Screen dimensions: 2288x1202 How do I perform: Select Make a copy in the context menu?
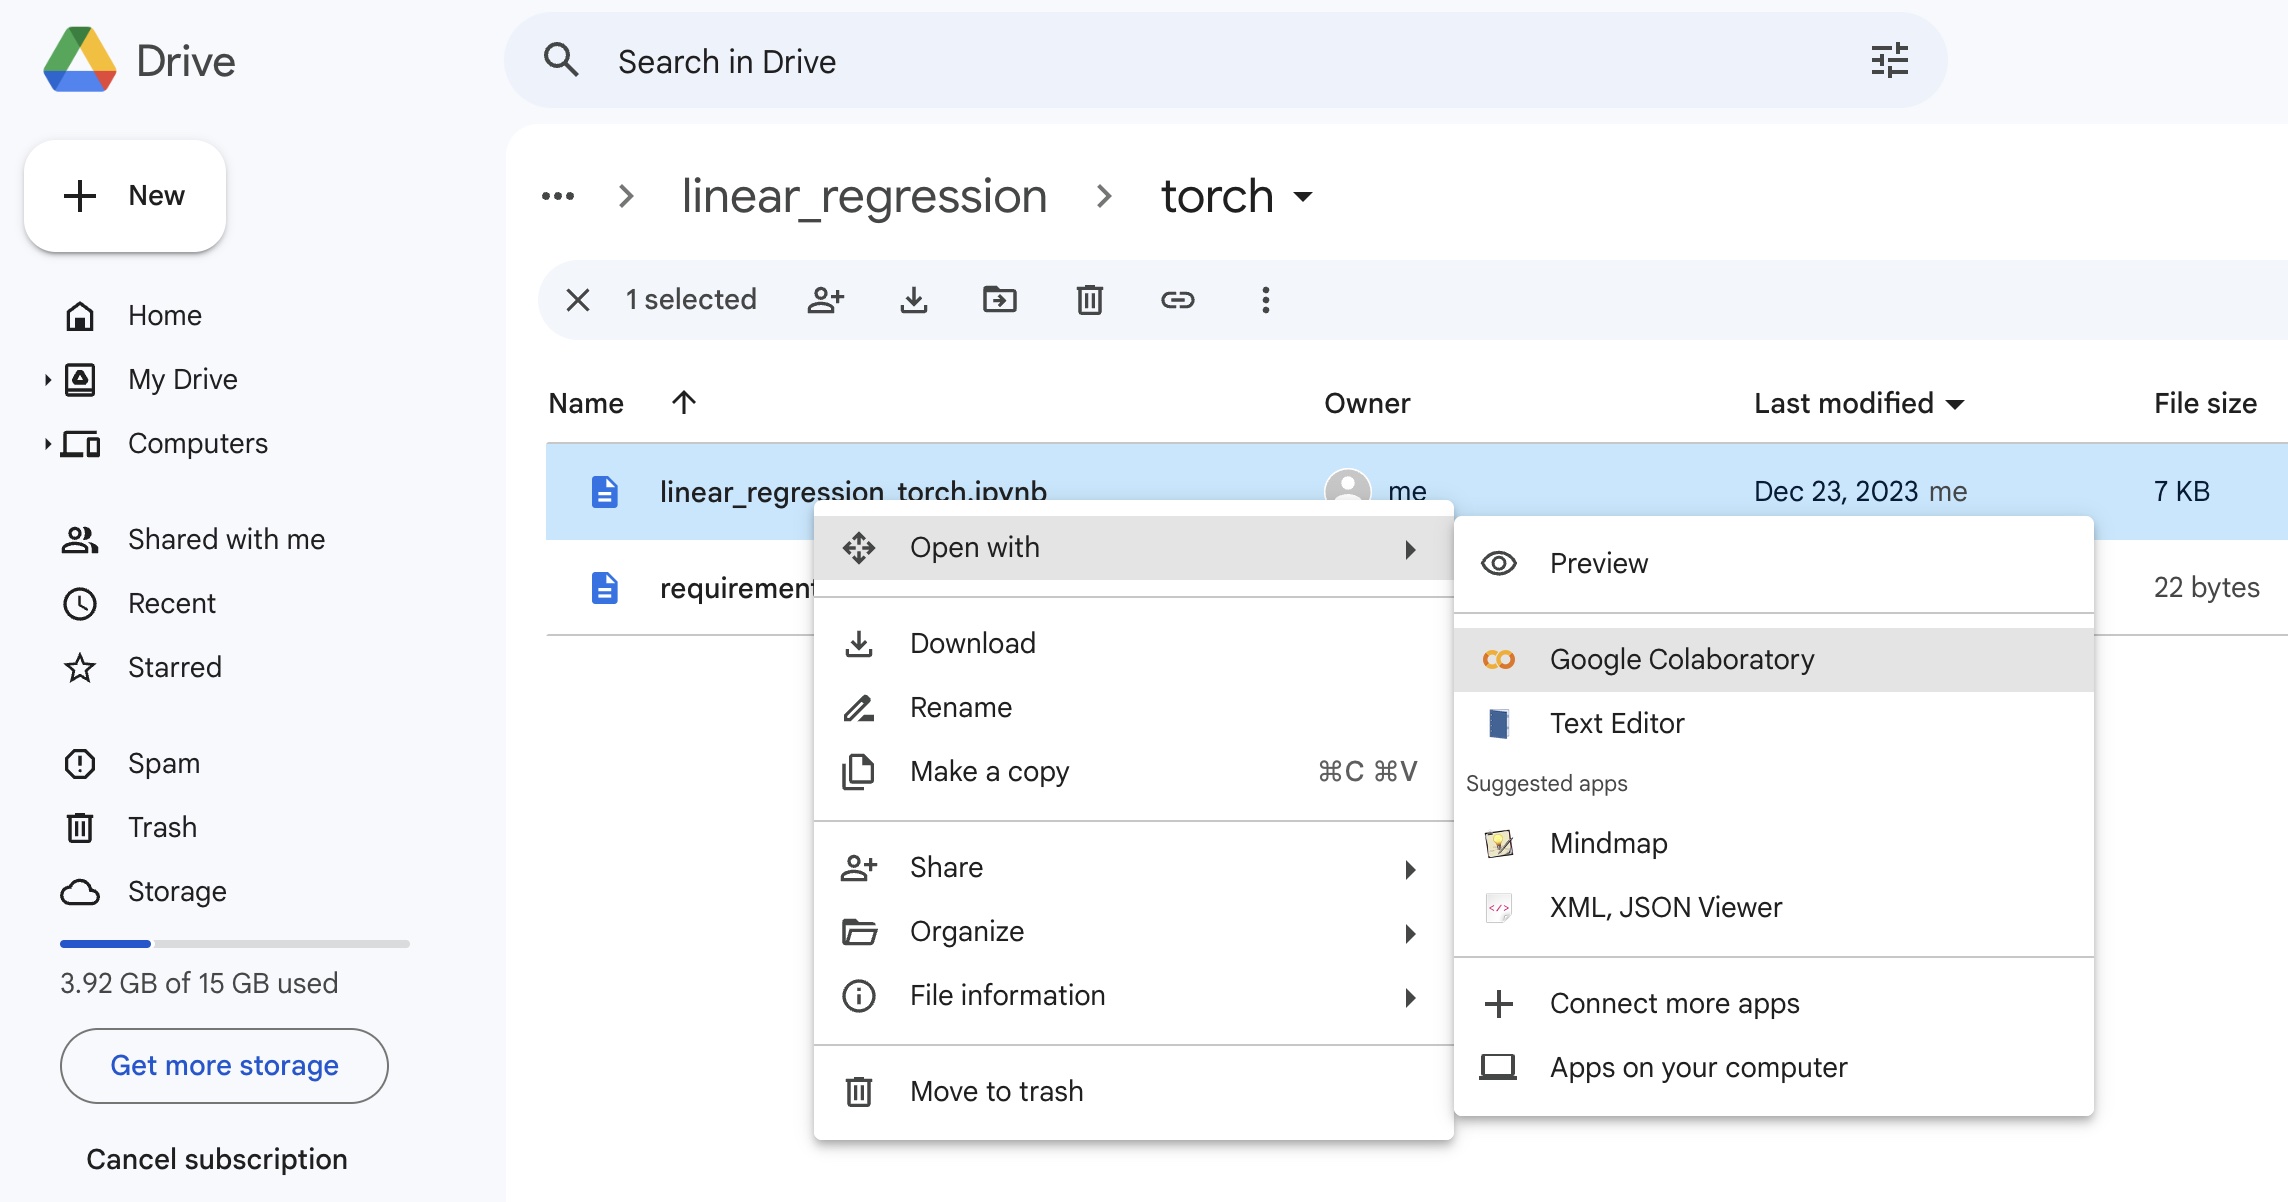coord(989,772)
